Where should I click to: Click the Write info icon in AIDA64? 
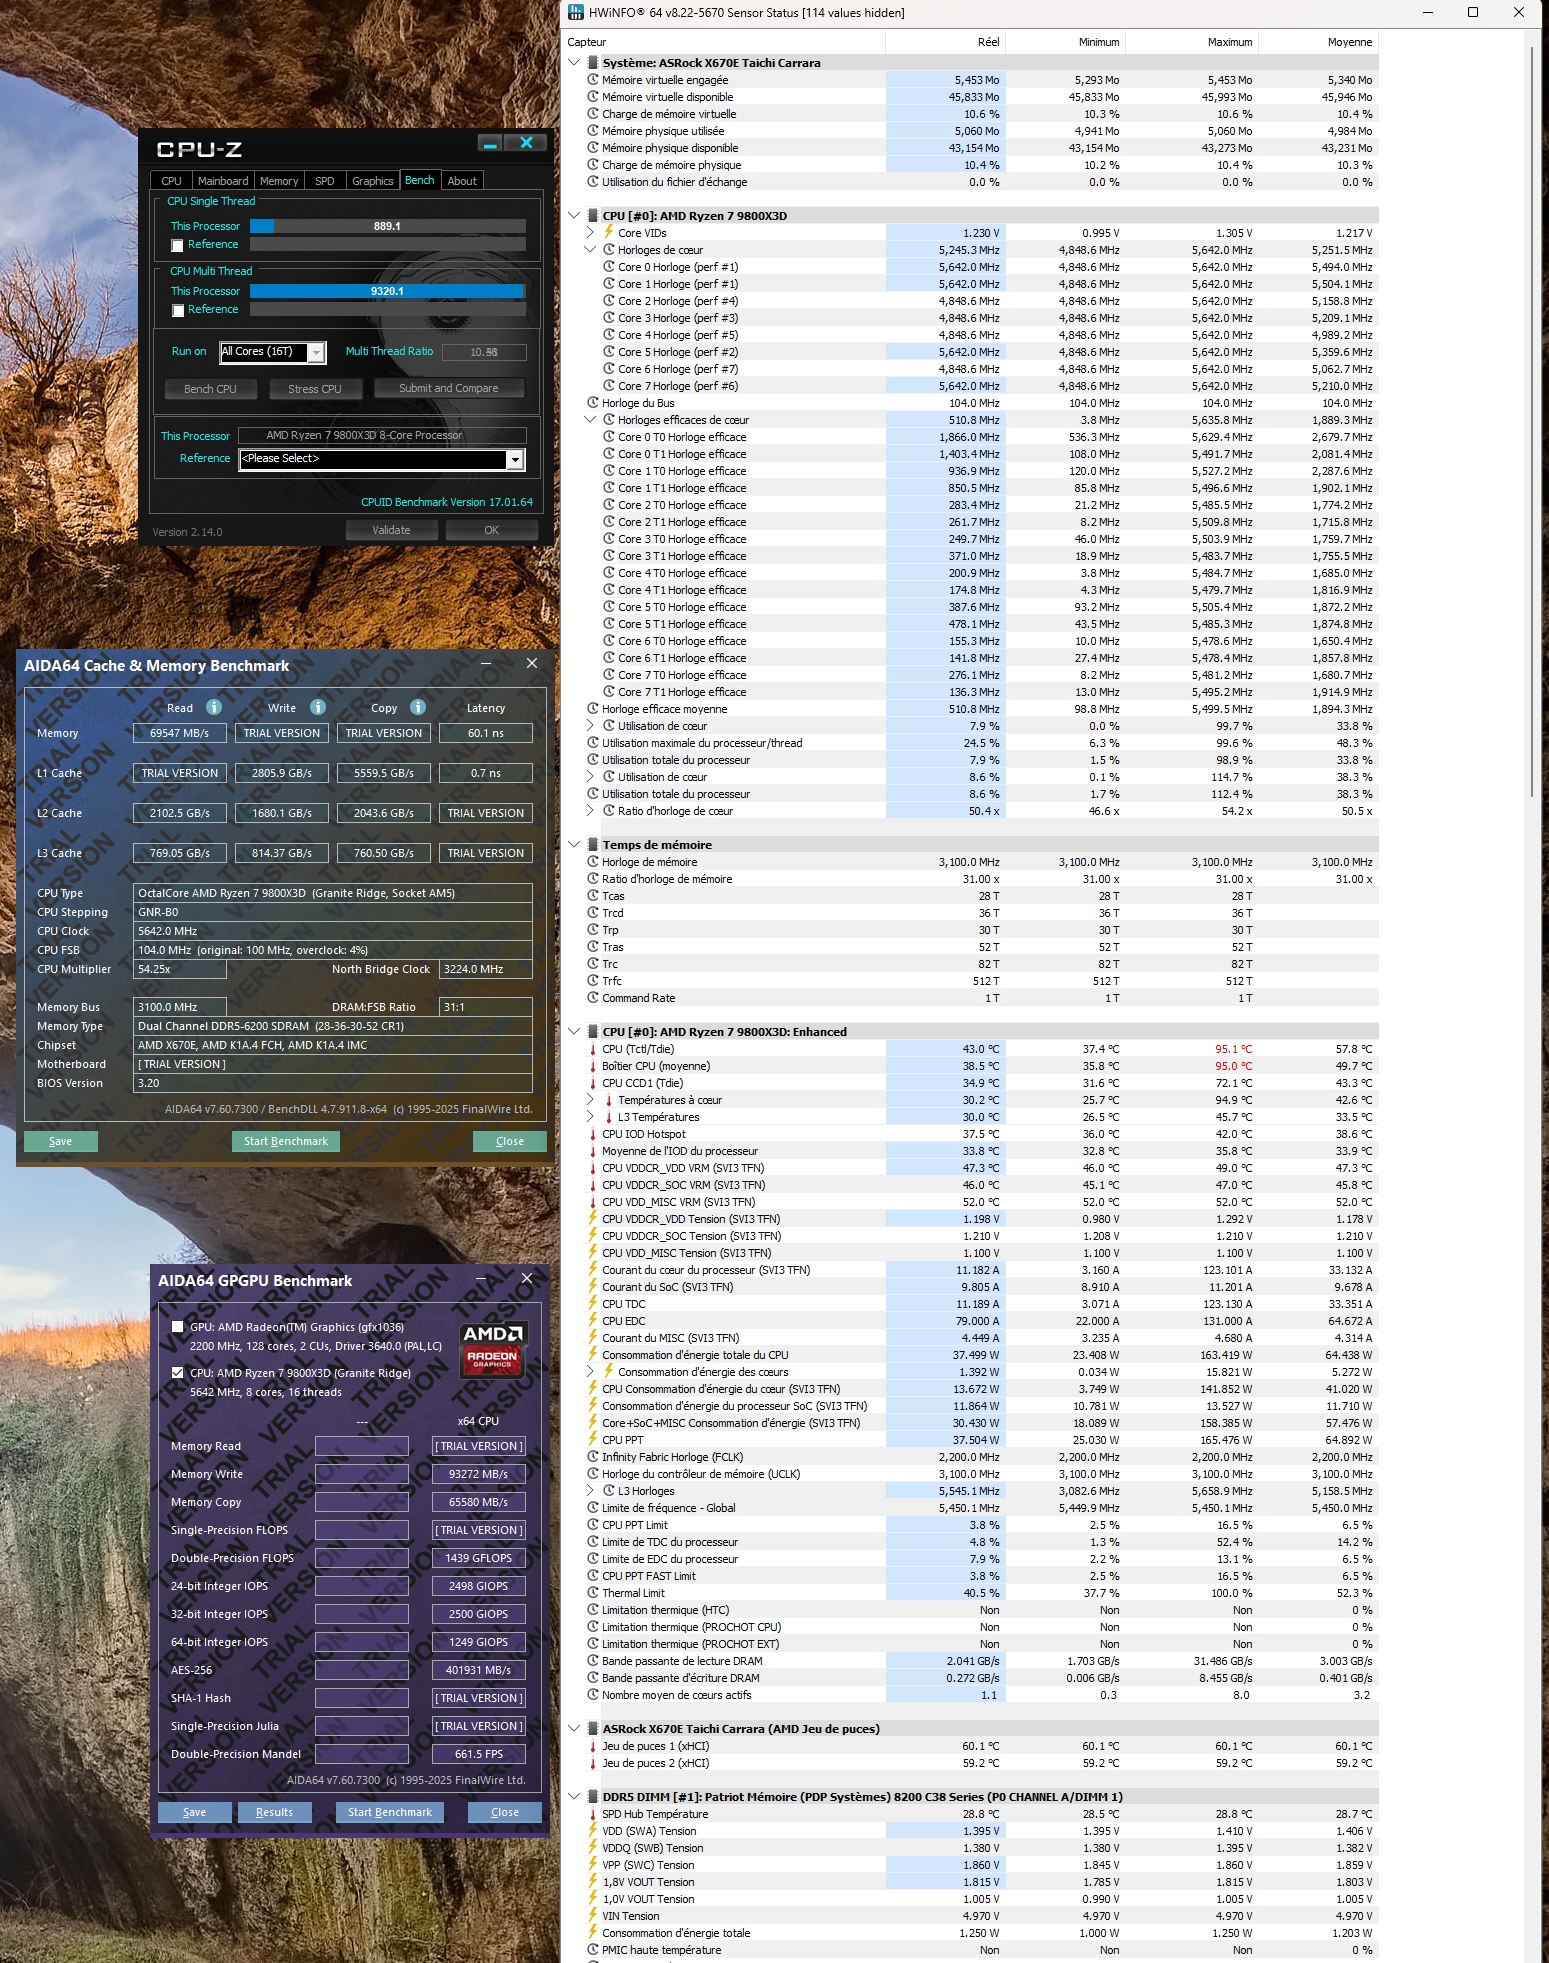click(318, 707)
